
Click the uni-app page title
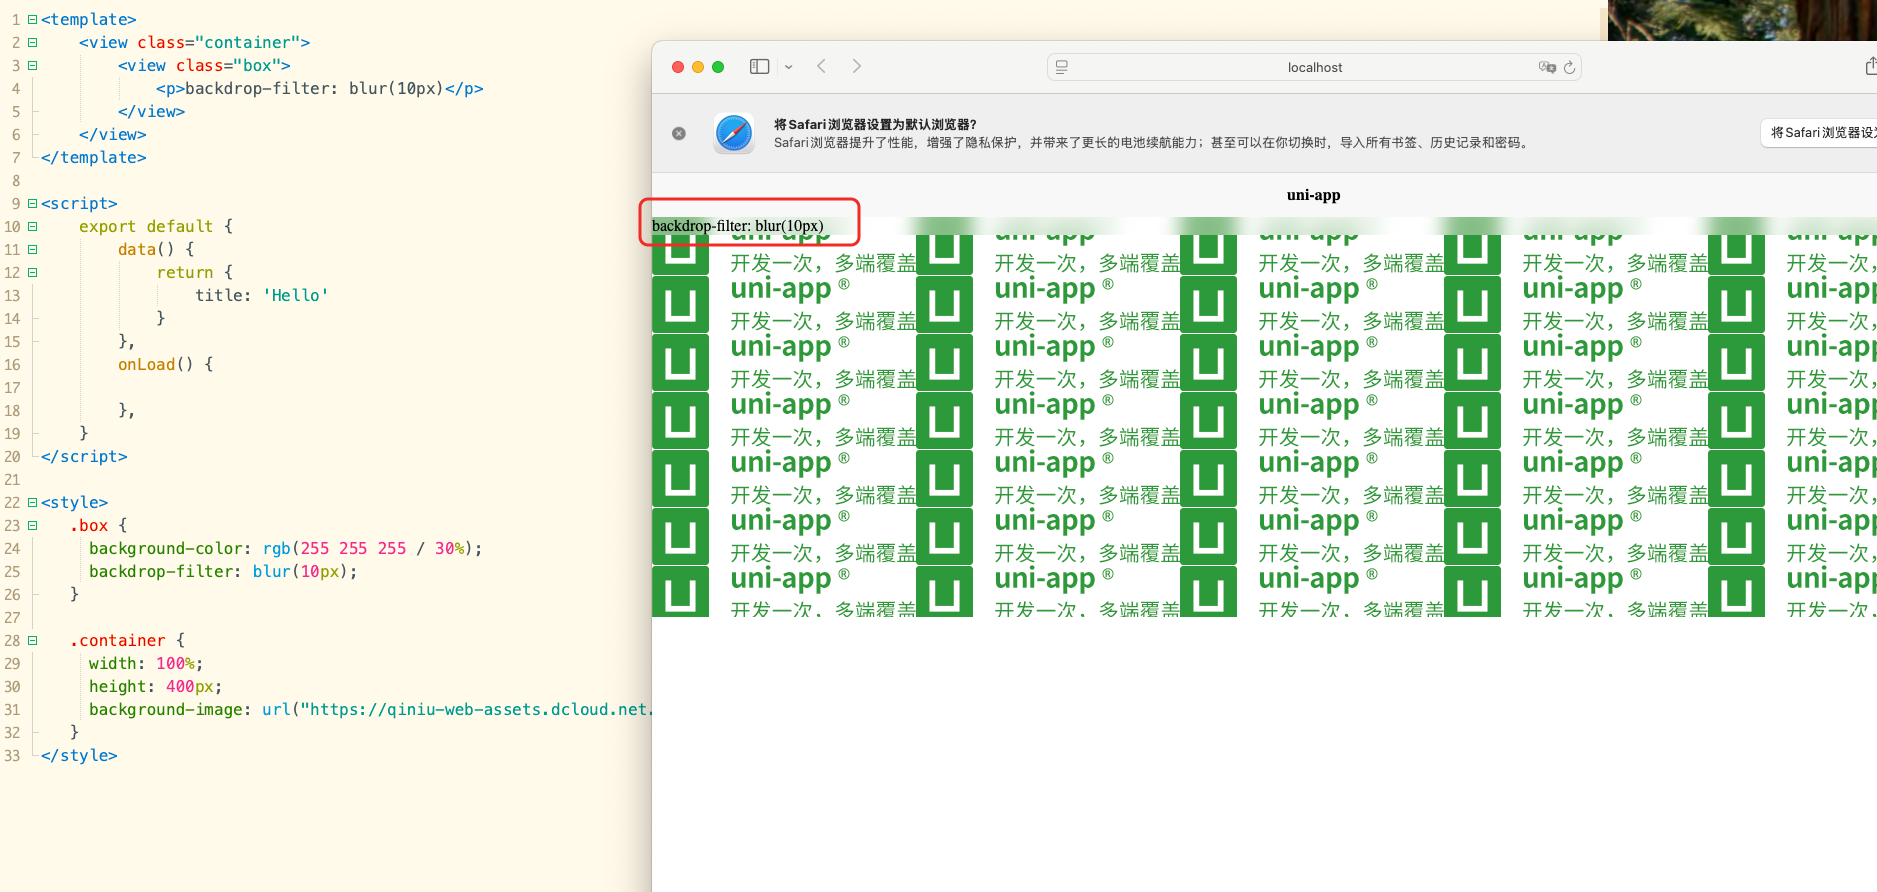coord(1313,195)
